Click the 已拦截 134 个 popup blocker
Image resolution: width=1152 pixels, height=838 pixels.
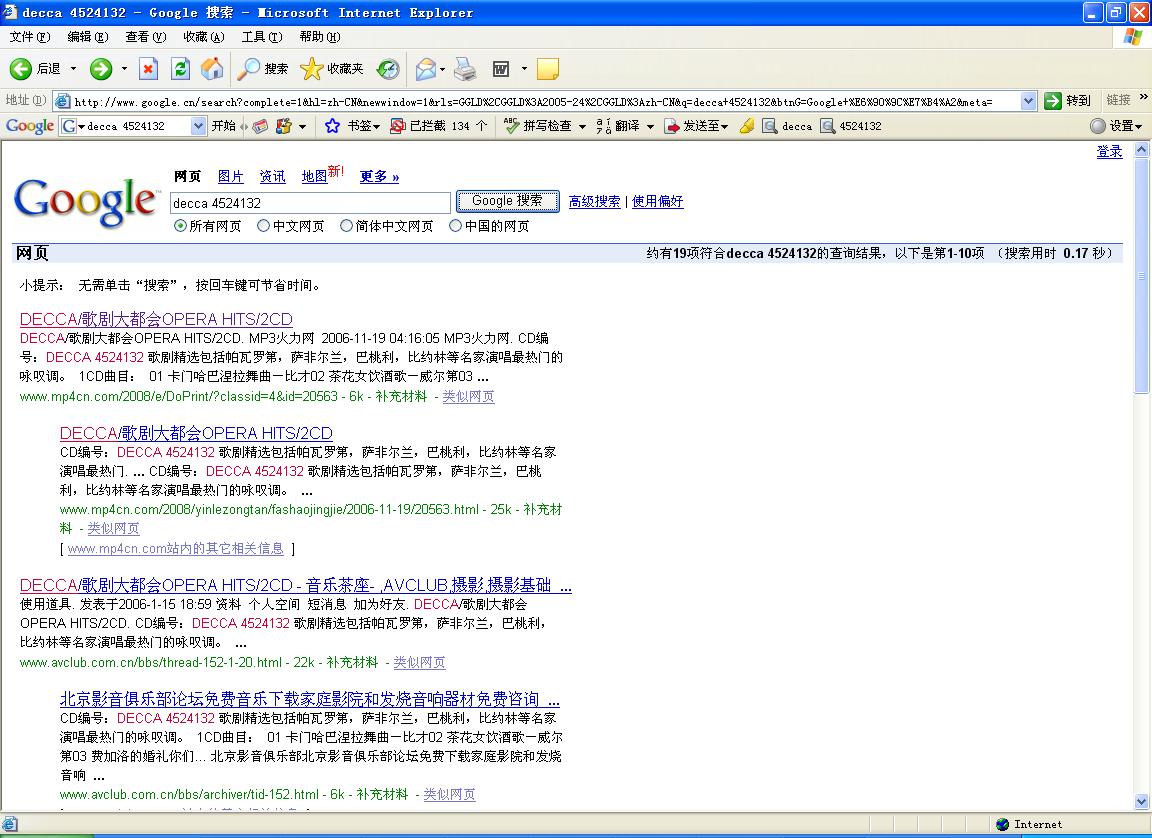[x=439, y=126]
